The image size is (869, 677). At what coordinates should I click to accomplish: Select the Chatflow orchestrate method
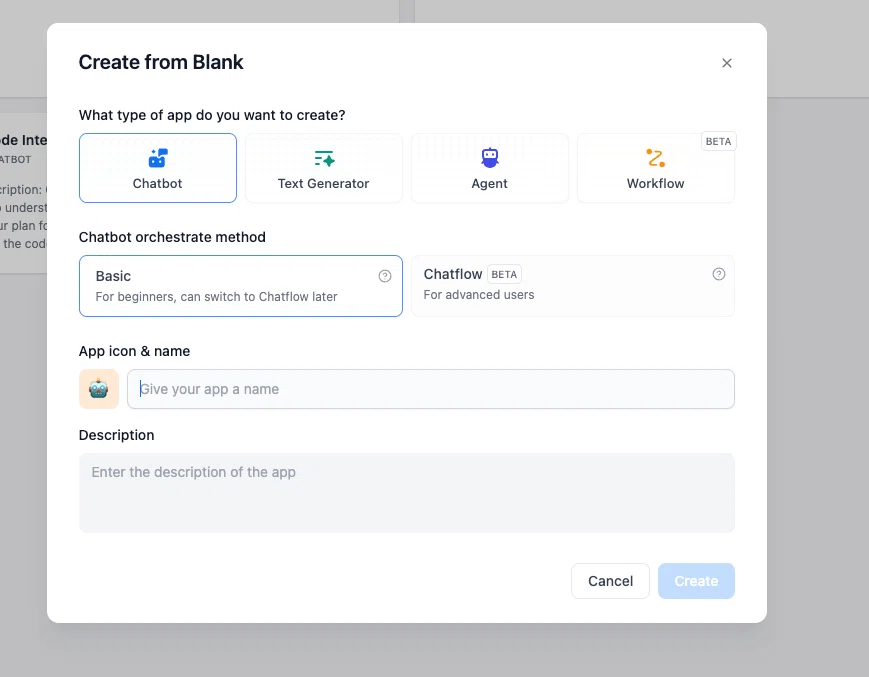point(572,286)
